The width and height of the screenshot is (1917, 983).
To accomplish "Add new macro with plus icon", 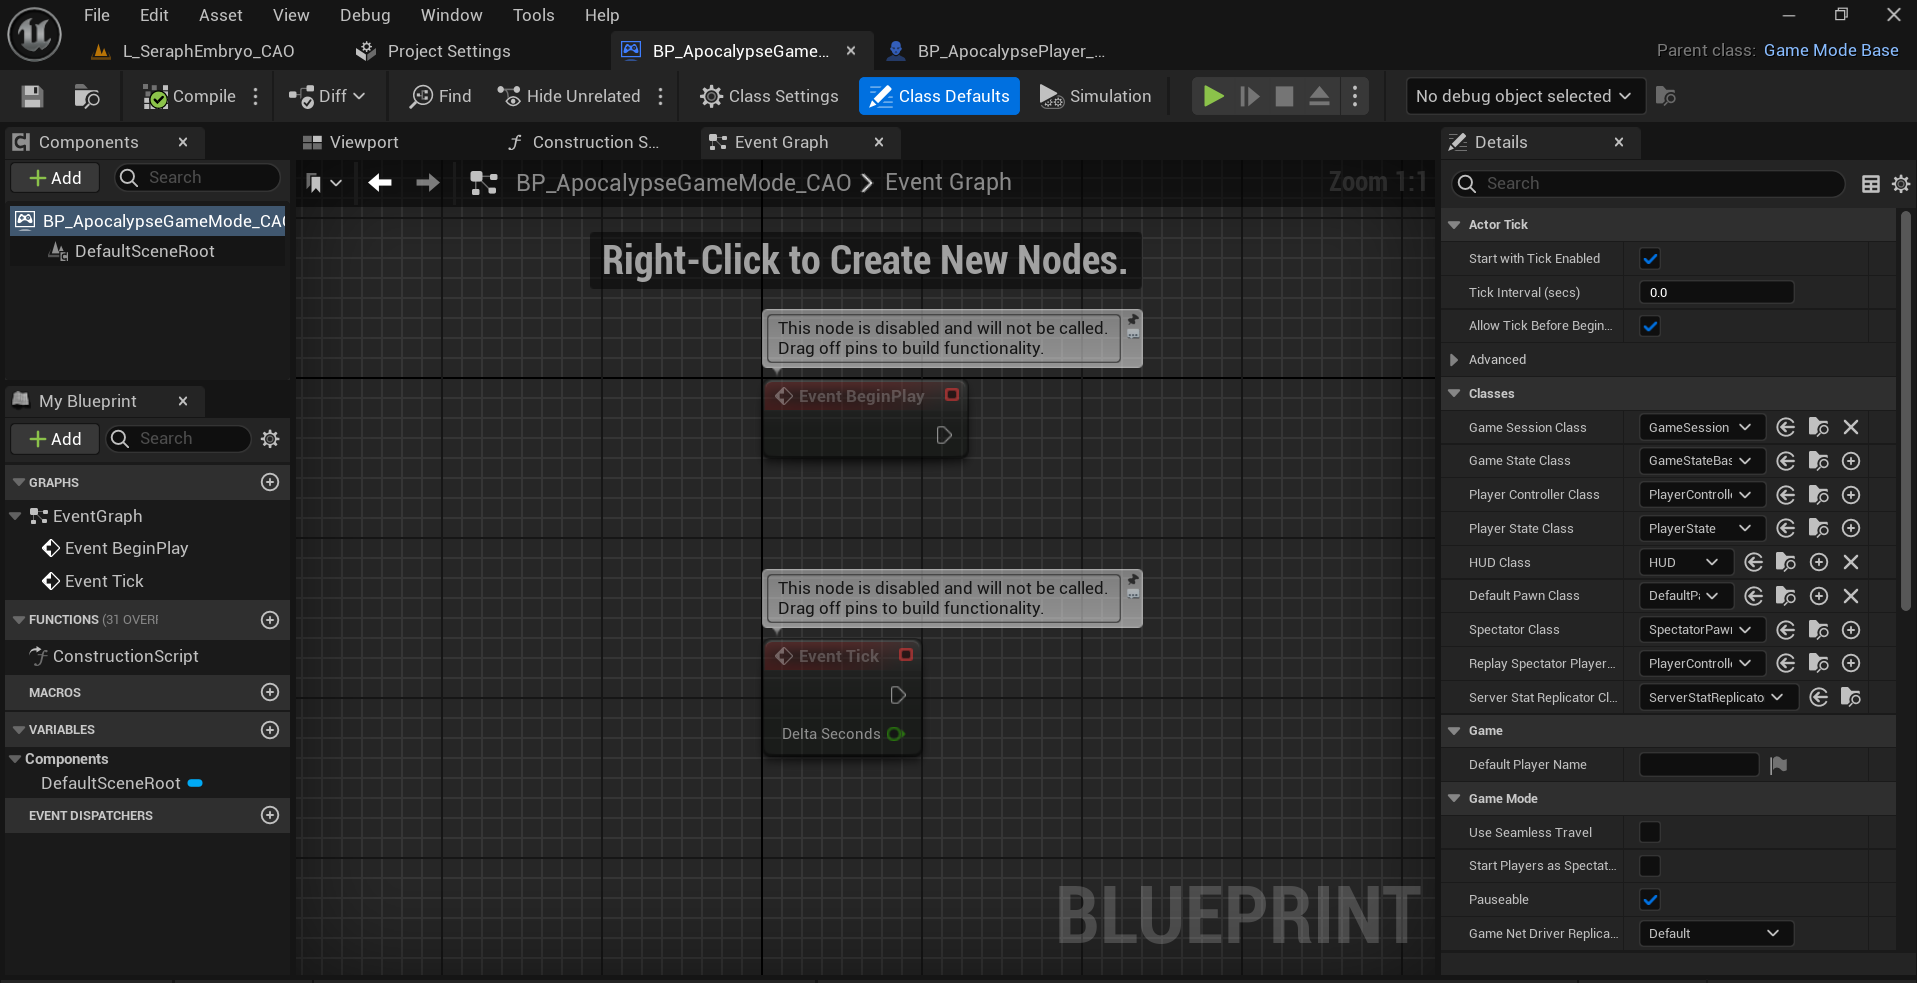I will 270,692.
